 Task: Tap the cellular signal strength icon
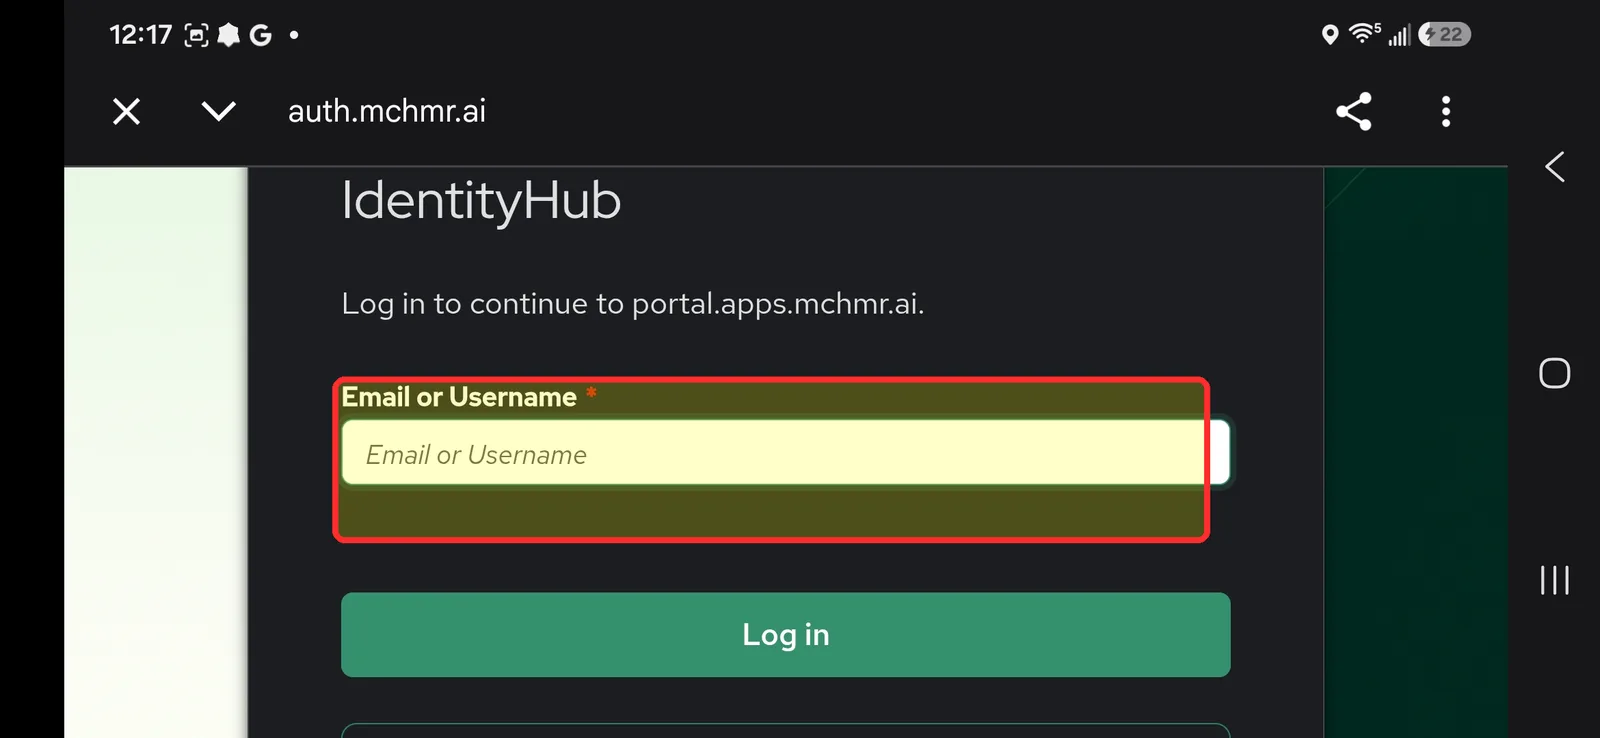click(1399, 36)
